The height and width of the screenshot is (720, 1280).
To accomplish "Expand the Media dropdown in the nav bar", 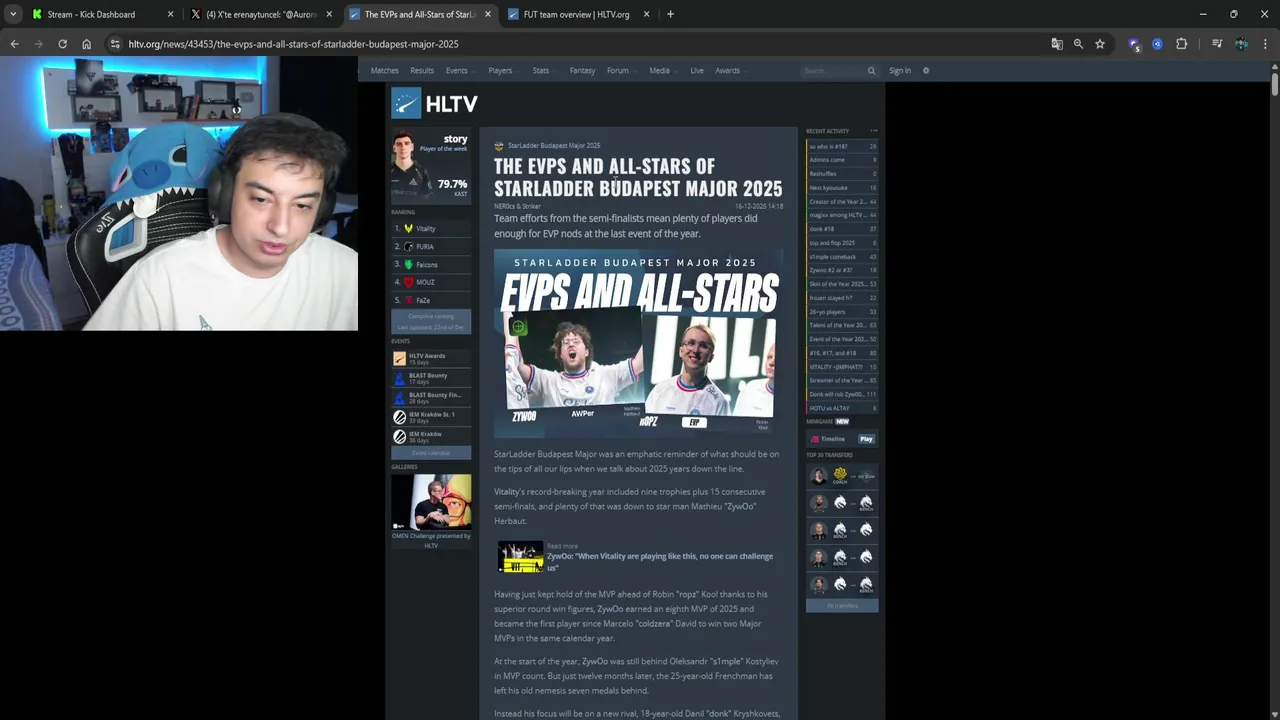I will (662, 71).
